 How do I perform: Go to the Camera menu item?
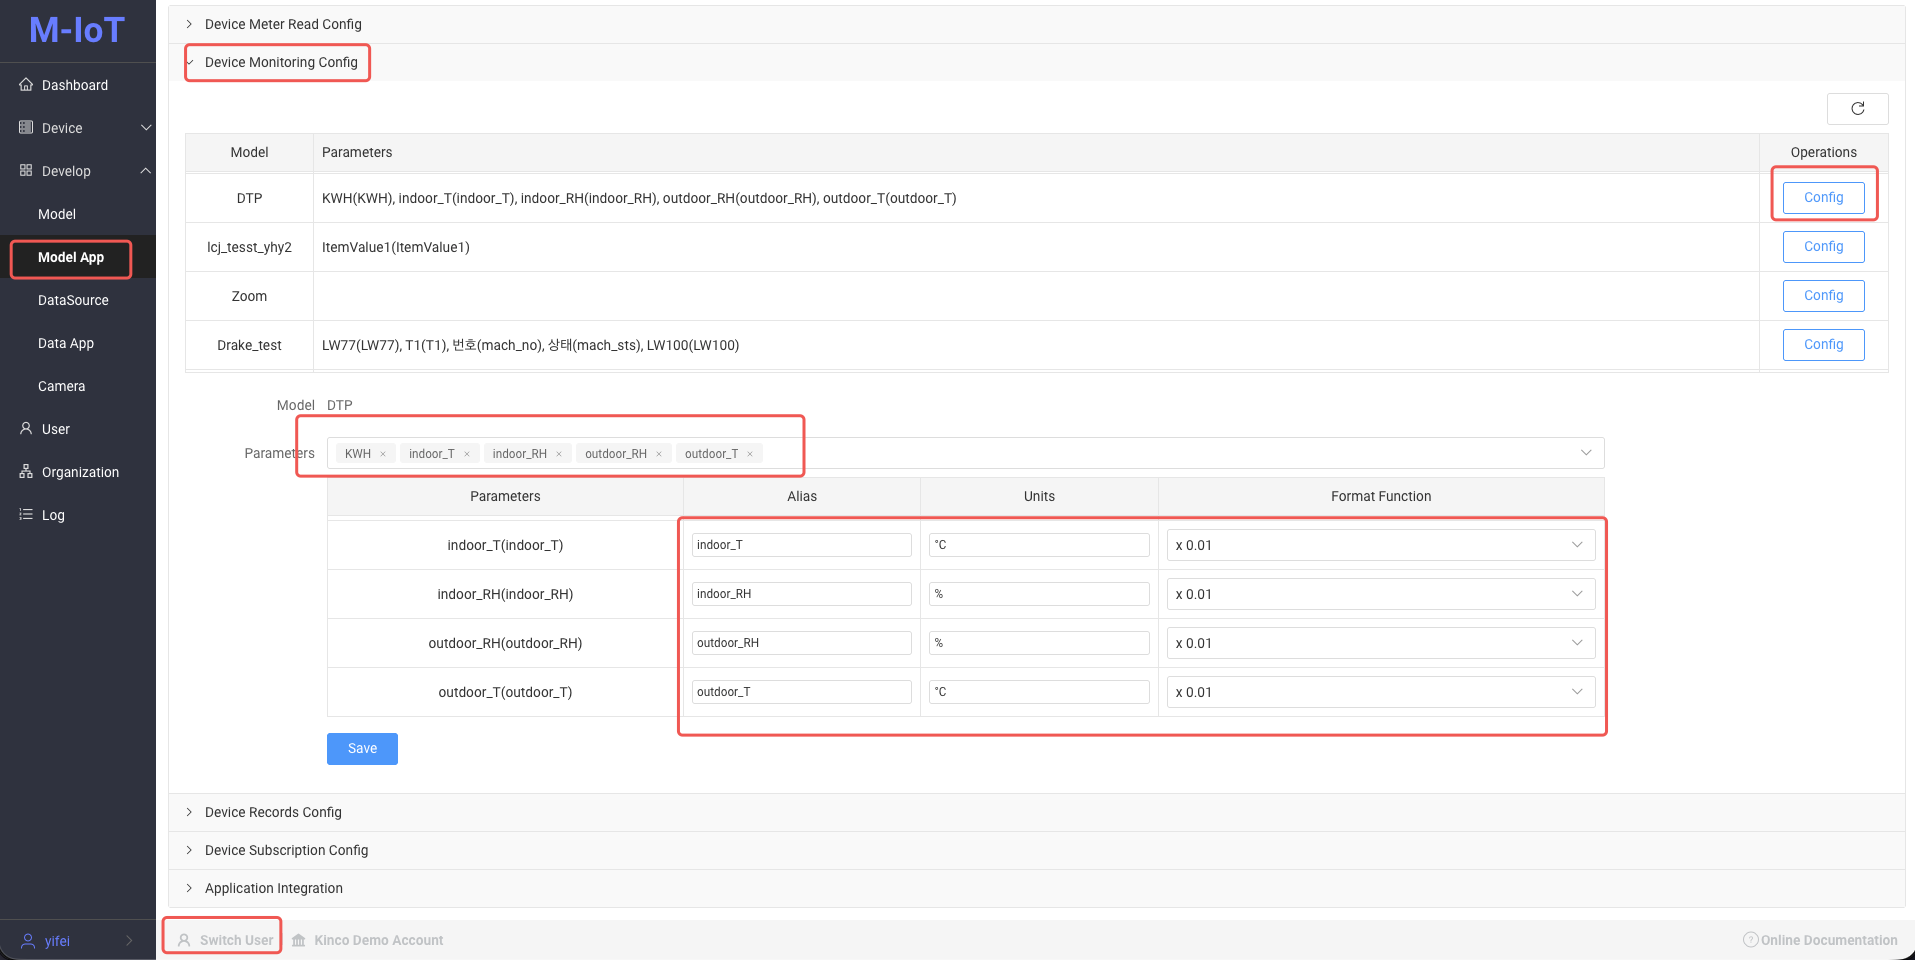61,386
